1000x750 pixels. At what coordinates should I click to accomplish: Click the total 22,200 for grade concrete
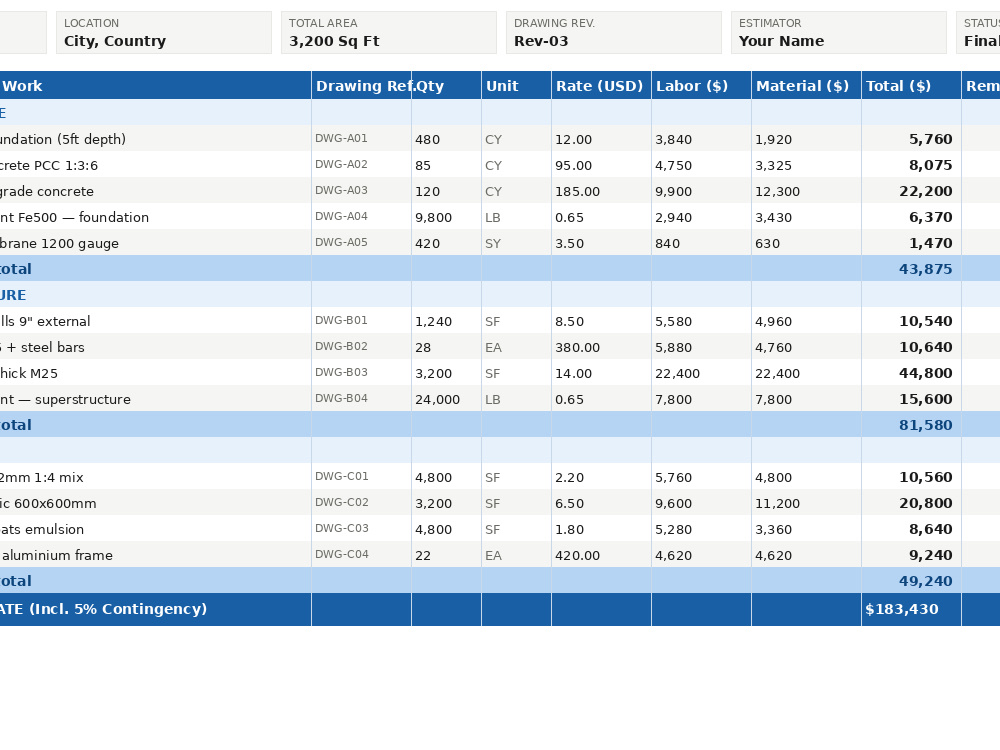tap(925, 191)
